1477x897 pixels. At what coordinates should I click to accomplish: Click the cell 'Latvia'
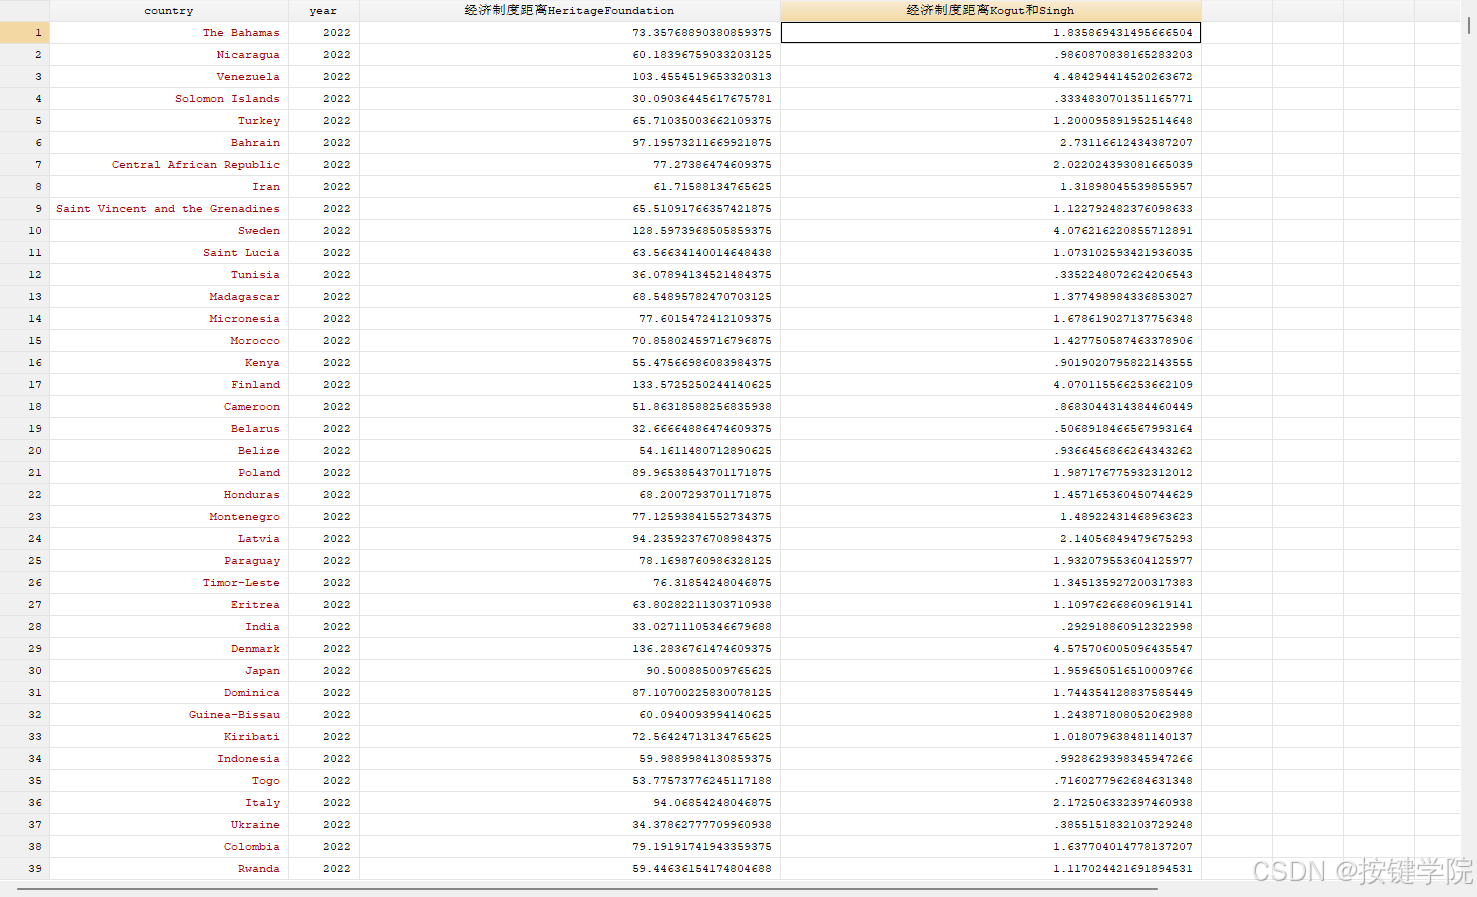pyautogui.click(x=169, y=539)
